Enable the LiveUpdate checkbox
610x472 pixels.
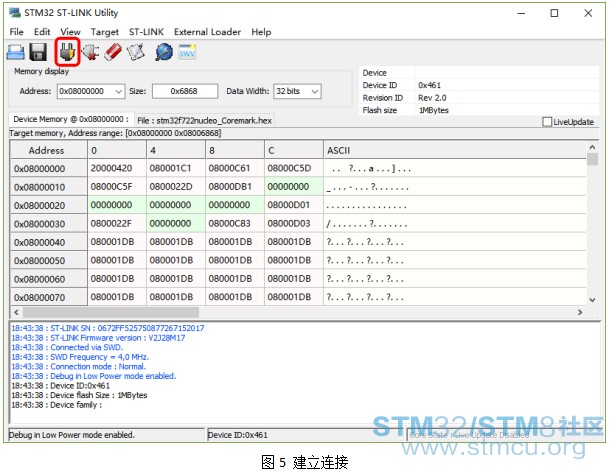click(x=547, y=122)
